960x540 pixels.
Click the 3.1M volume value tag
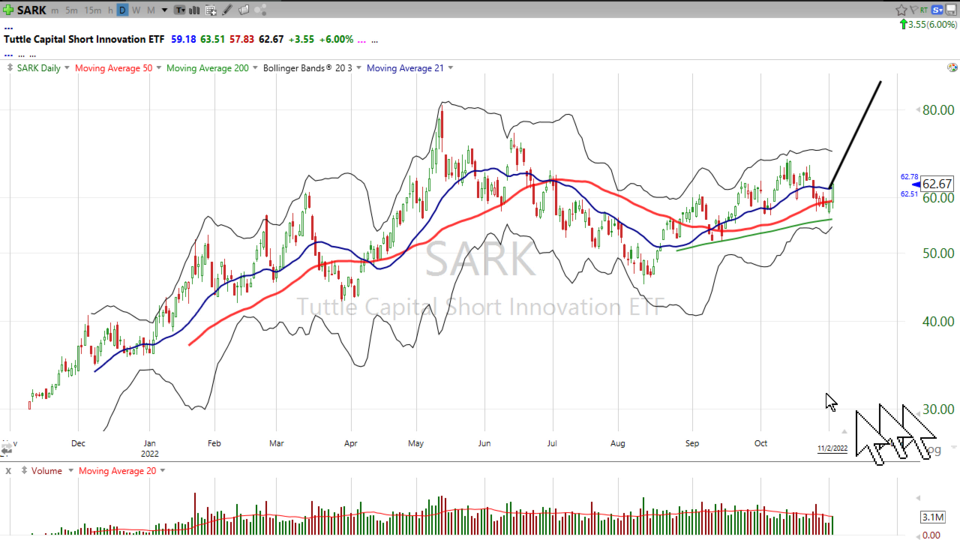[x=933, y=517]
